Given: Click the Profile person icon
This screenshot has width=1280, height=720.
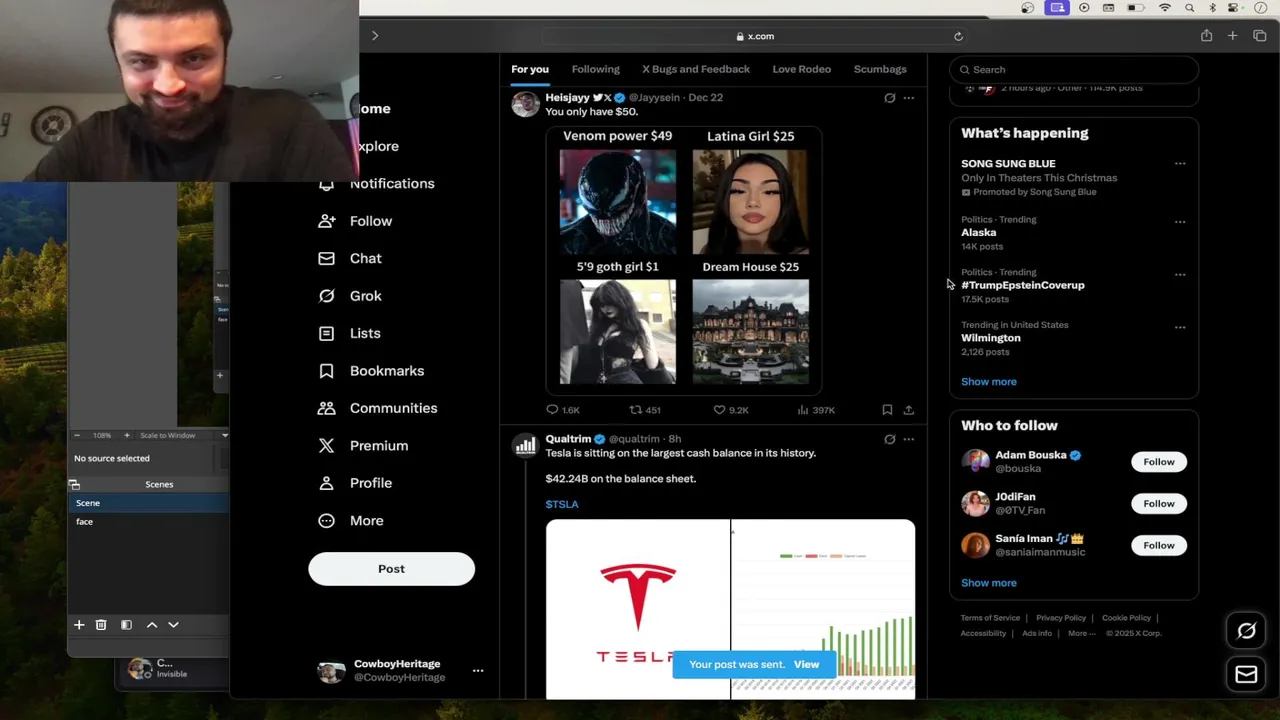Looking at the screenshot, I should point(326,483).
